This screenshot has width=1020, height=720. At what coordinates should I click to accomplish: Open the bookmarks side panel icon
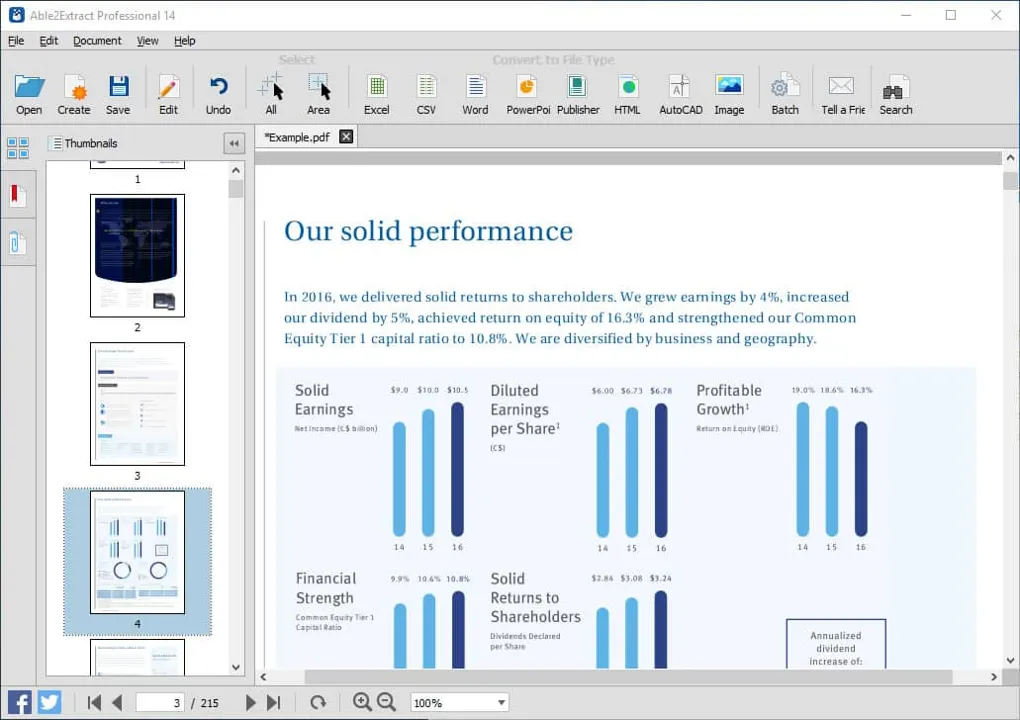(x=18, y=195)
